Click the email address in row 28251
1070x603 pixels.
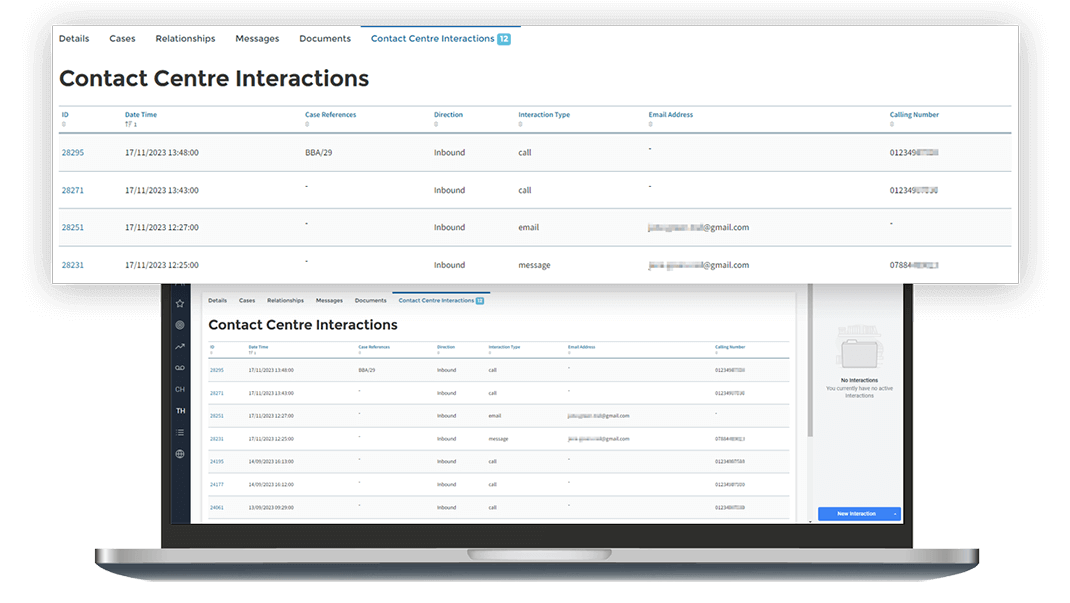pos(700,227)
